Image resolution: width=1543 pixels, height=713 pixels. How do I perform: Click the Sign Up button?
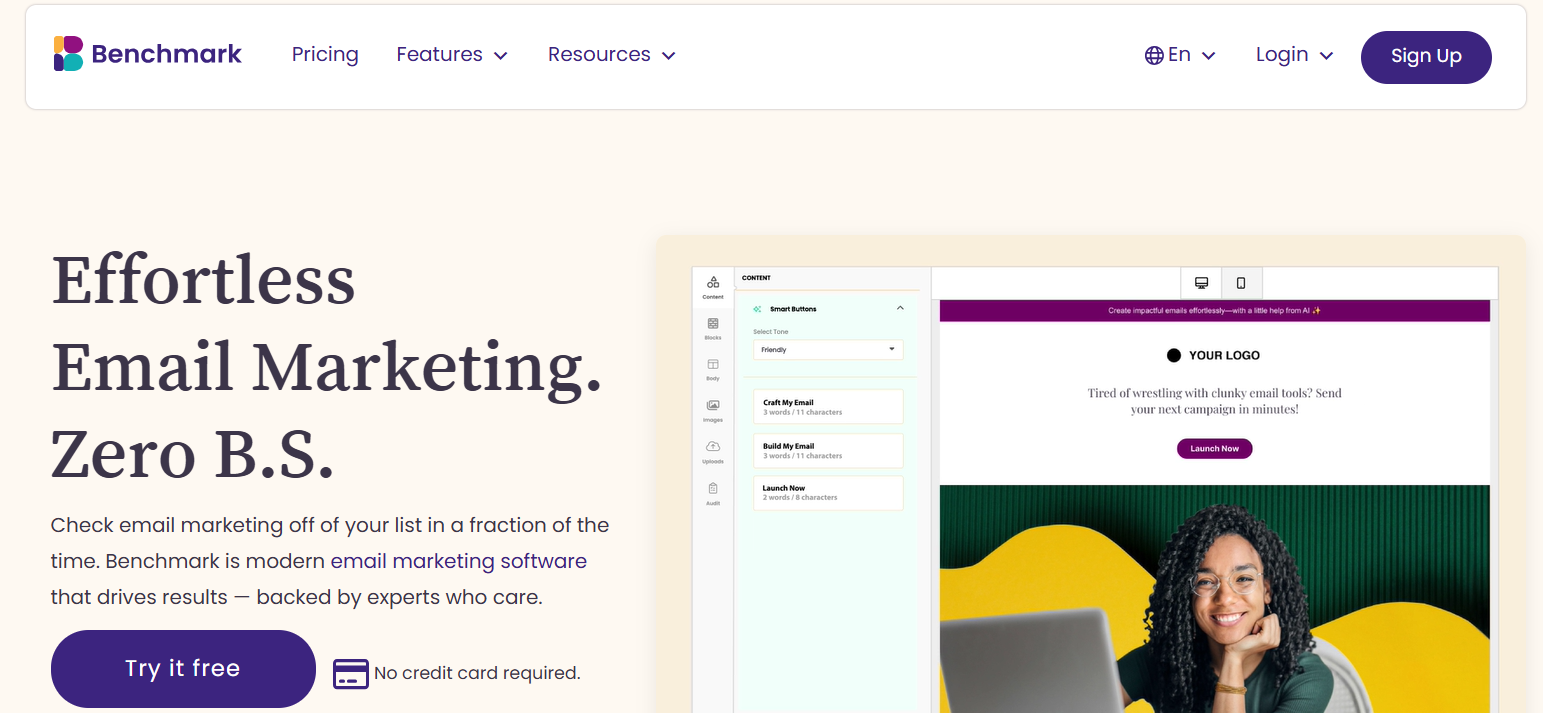click(x=1426, y=57)
